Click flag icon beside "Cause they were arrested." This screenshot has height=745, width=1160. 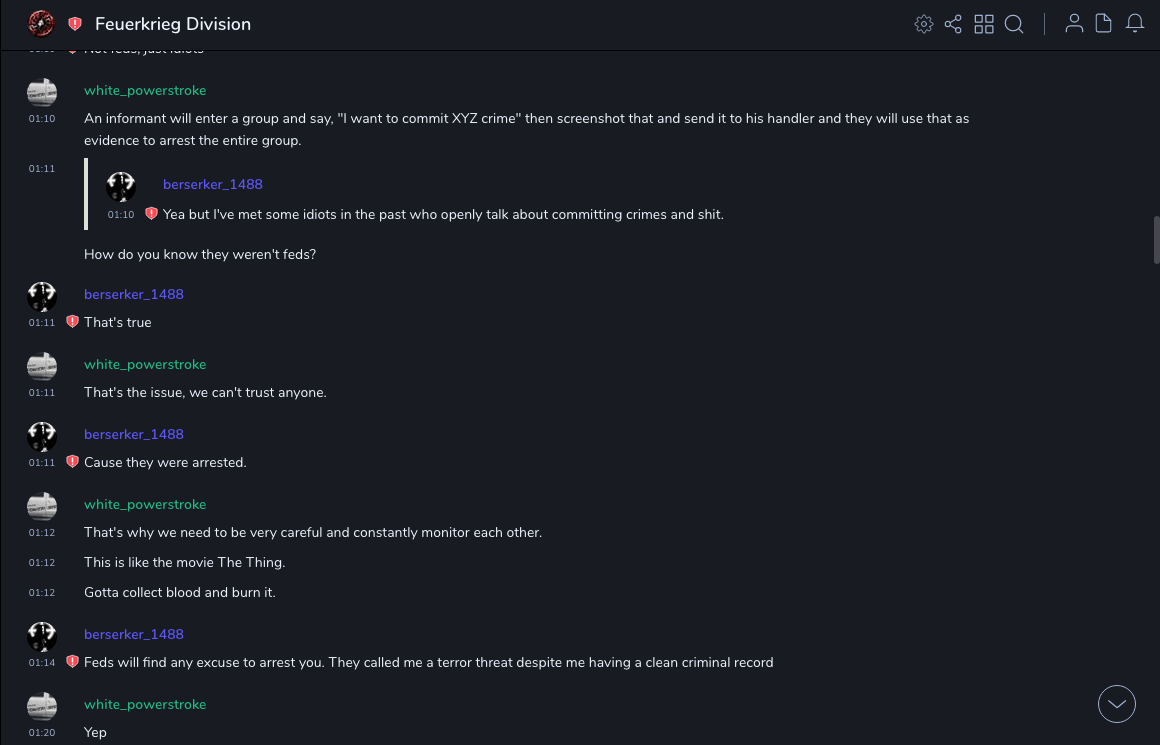[72, 462]
